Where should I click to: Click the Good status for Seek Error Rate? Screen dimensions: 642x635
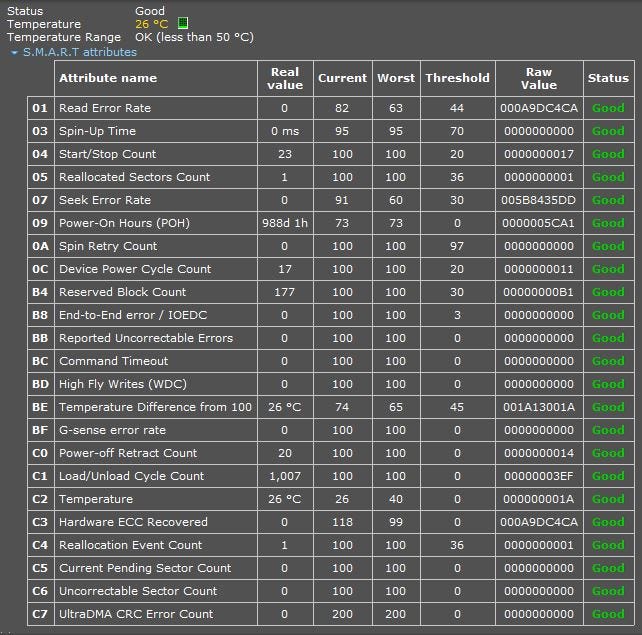(x=608, y=200)
